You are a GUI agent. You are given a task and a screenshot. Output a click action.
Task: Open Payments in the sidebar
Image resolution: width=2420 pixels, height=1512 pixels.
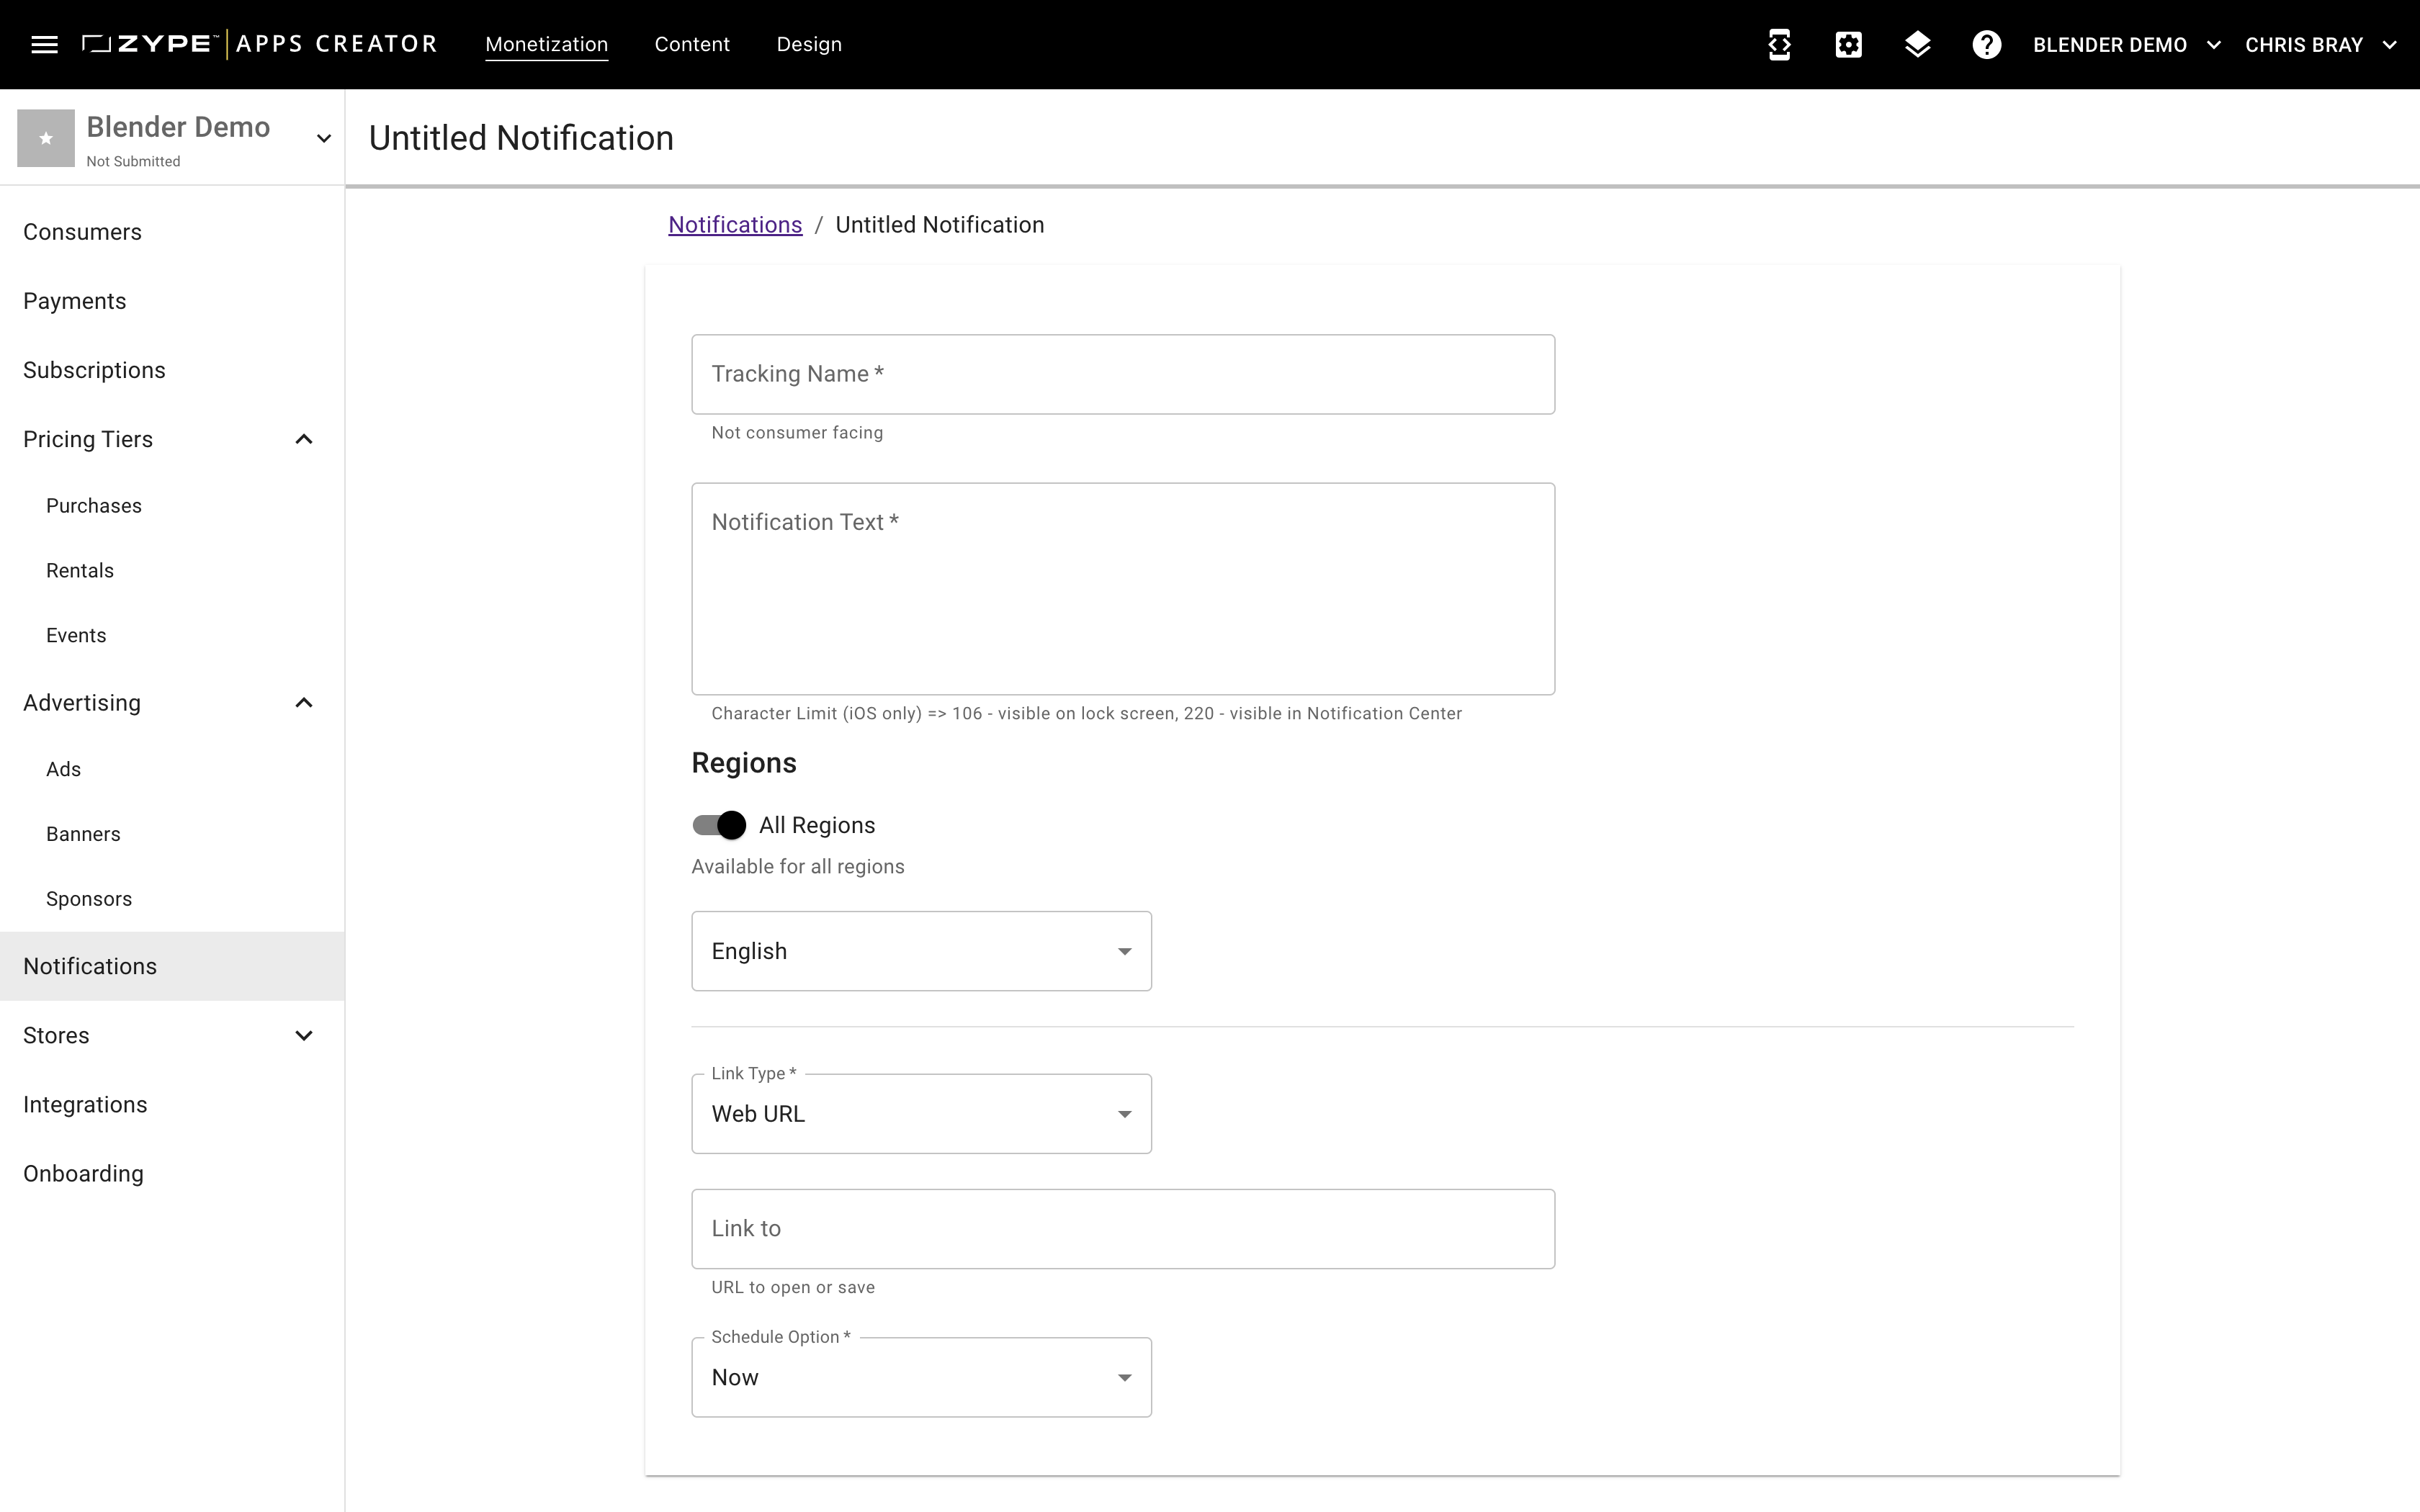point(172,301)
